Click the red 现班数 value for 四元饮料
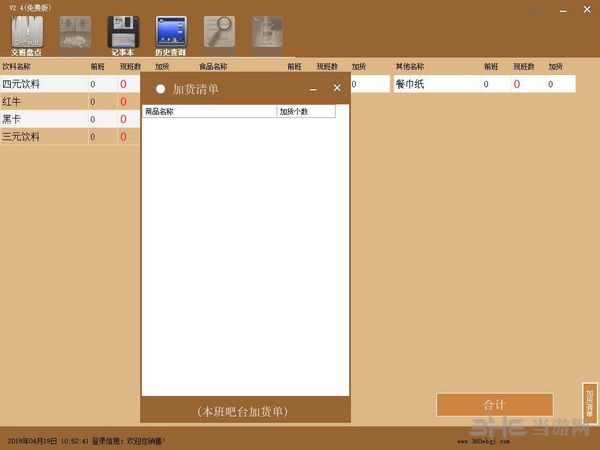 [x=123, y=84]
